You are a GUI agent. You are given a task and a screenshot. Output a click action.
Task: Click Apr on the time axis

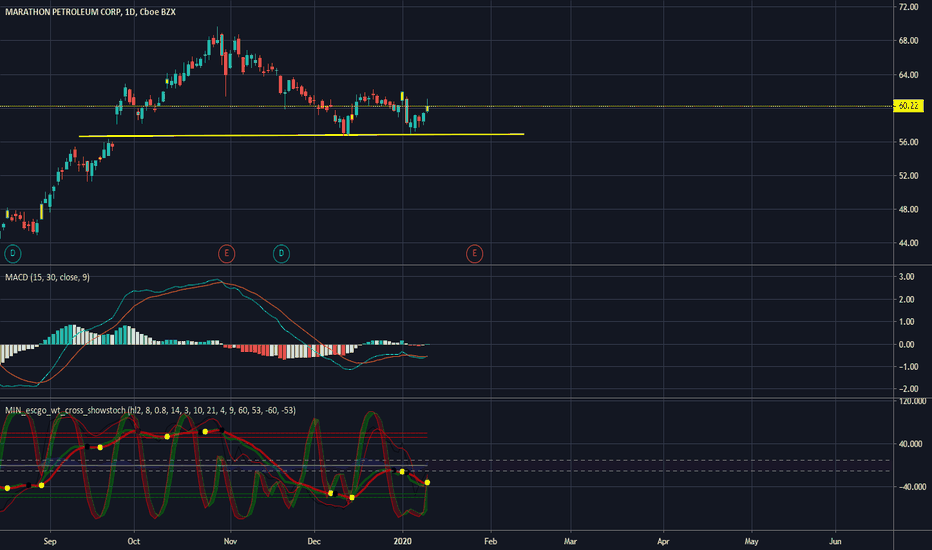[x=663, y=542]
